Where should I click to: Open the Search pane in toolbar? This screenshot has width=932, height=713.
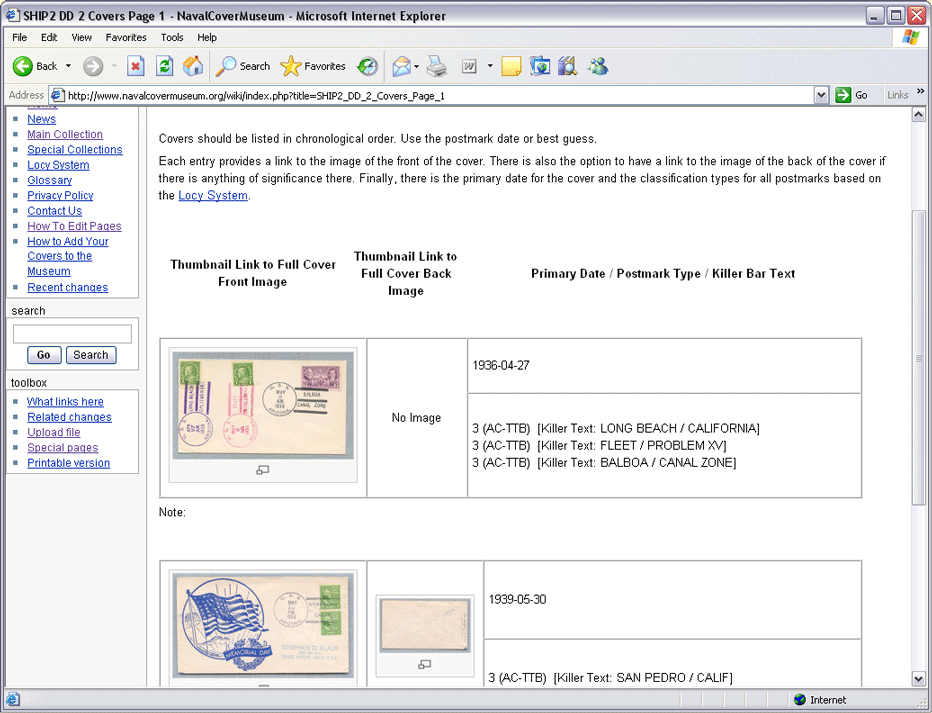point(243,67)
